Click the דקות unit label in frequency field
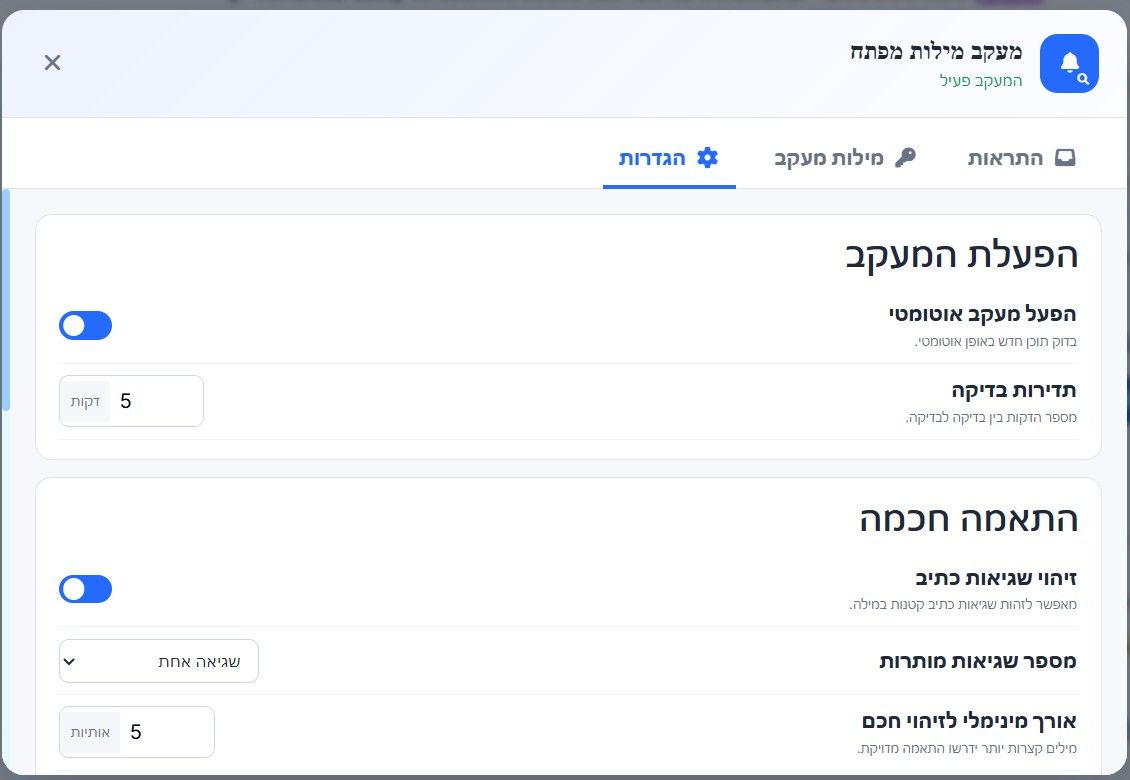1130x780 pixels. 85,402
